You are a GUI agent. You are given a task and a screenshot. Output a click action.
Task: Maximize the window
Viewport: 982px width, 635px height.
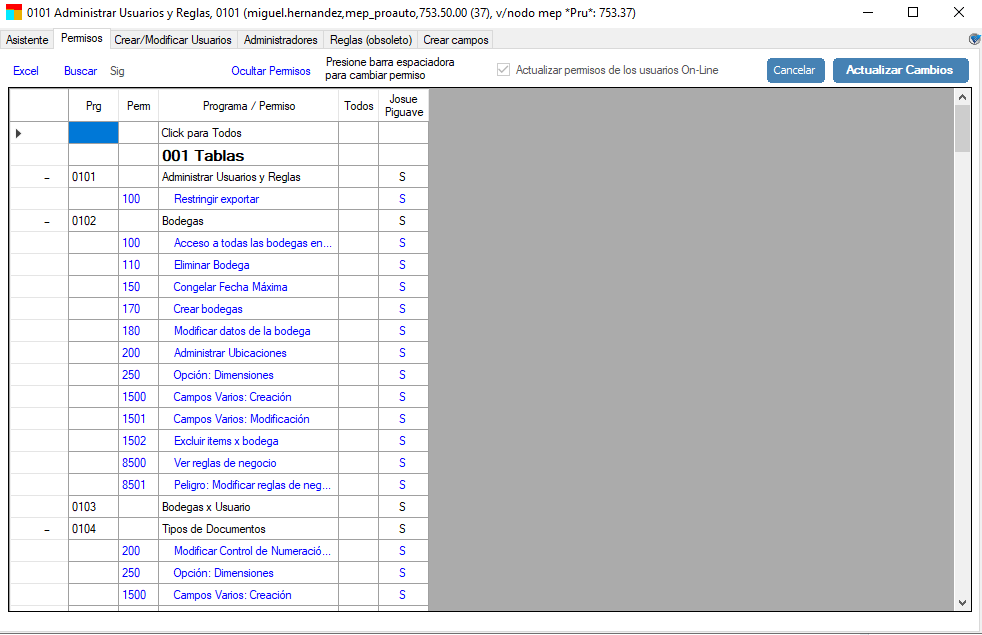click(913, 12)
